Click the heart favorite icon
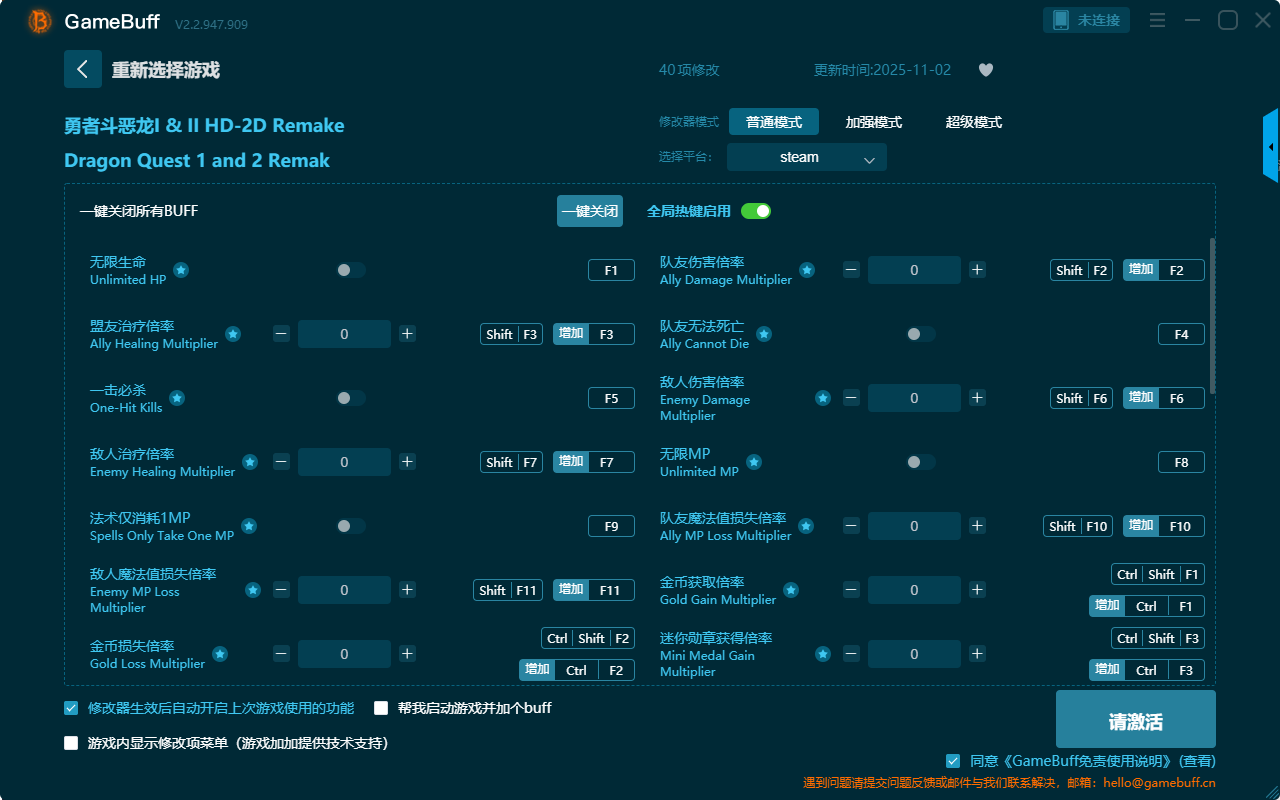The image size is (1280, 800). (985, 70)
